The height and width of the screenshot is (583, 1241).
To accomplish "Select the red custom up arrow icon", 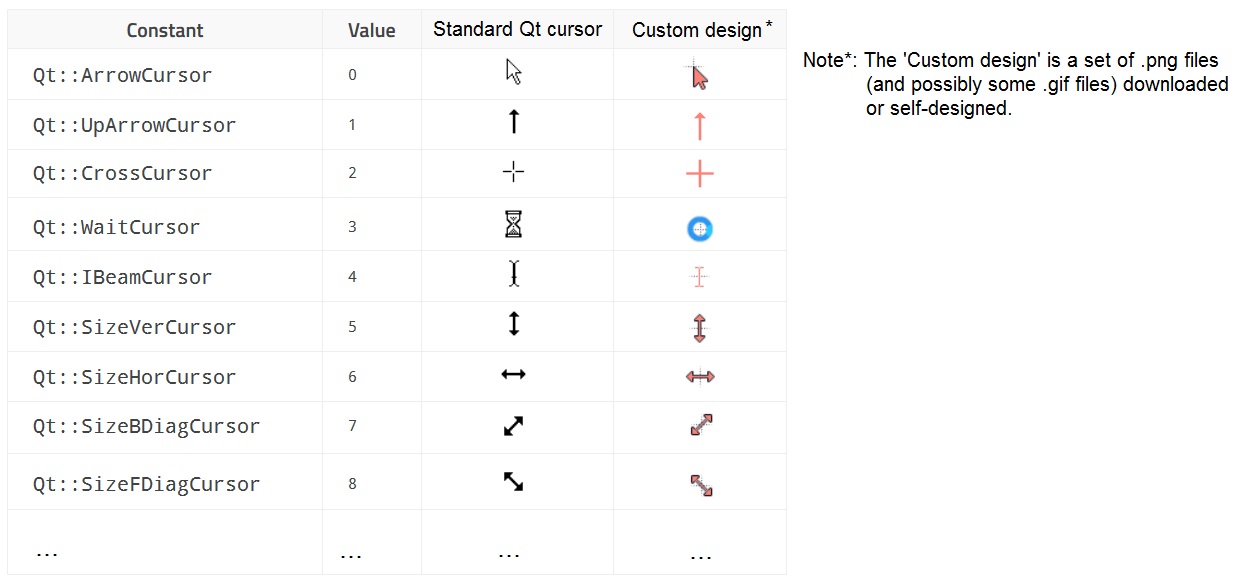I will [x=699, y=126].
